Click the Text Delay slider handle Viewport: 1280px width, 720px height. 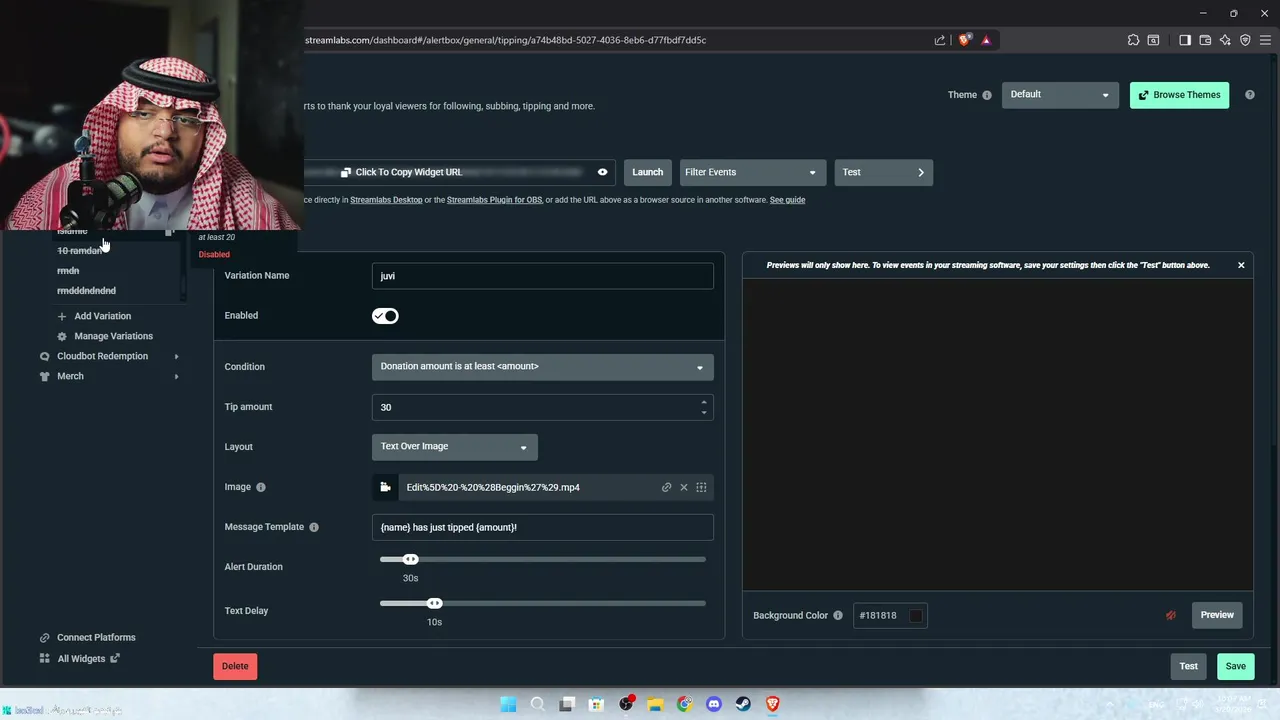point(434,603)
